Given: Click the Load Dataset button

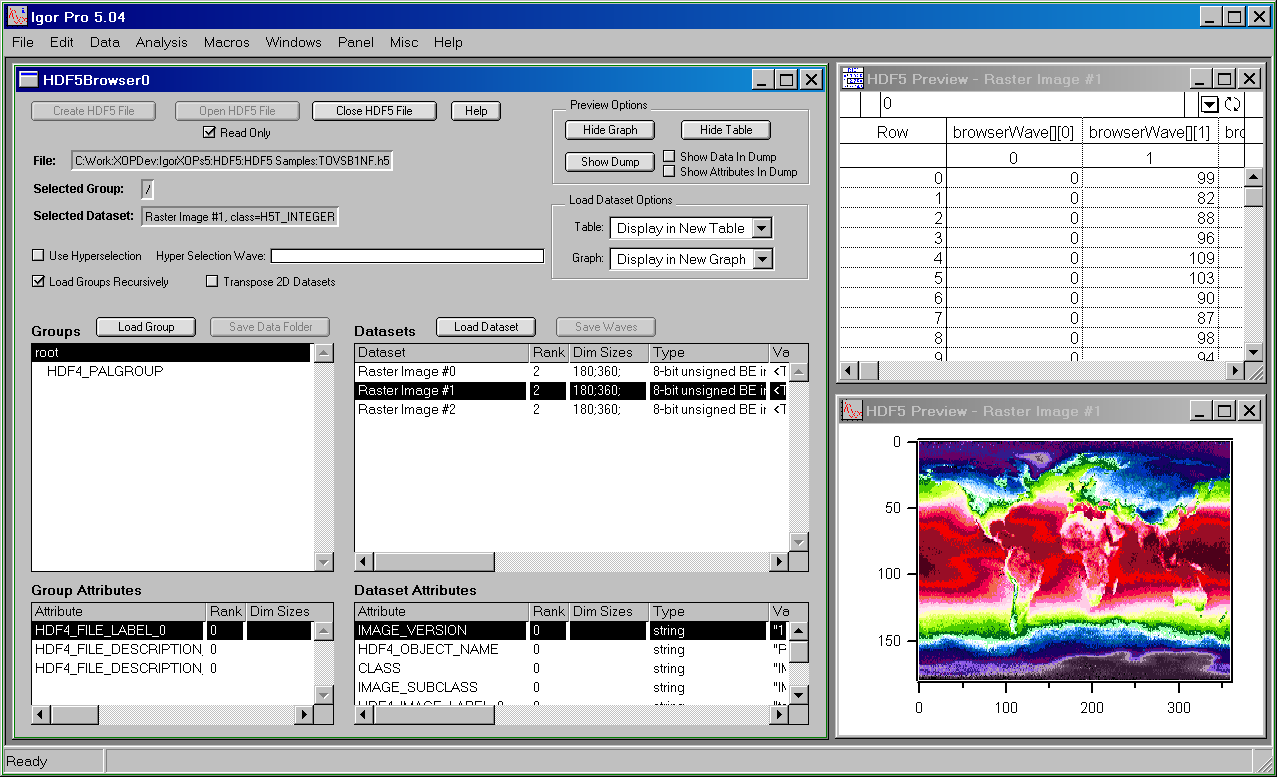Looking at the screenshot, I should pyautogui.click(x=486, y=327).
